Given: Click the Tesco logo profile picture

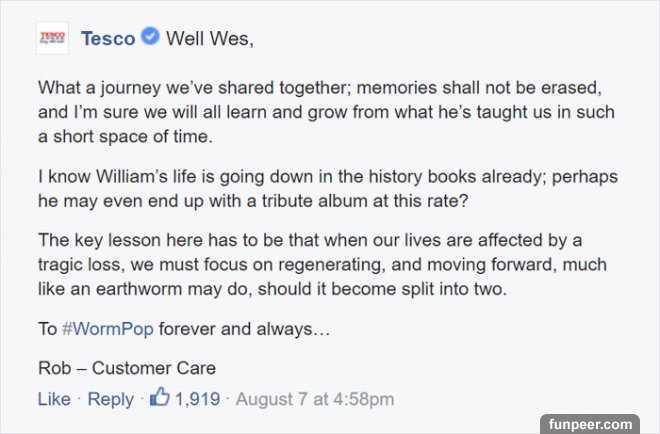Looking at the screenshot, I should tap(51, 39).
